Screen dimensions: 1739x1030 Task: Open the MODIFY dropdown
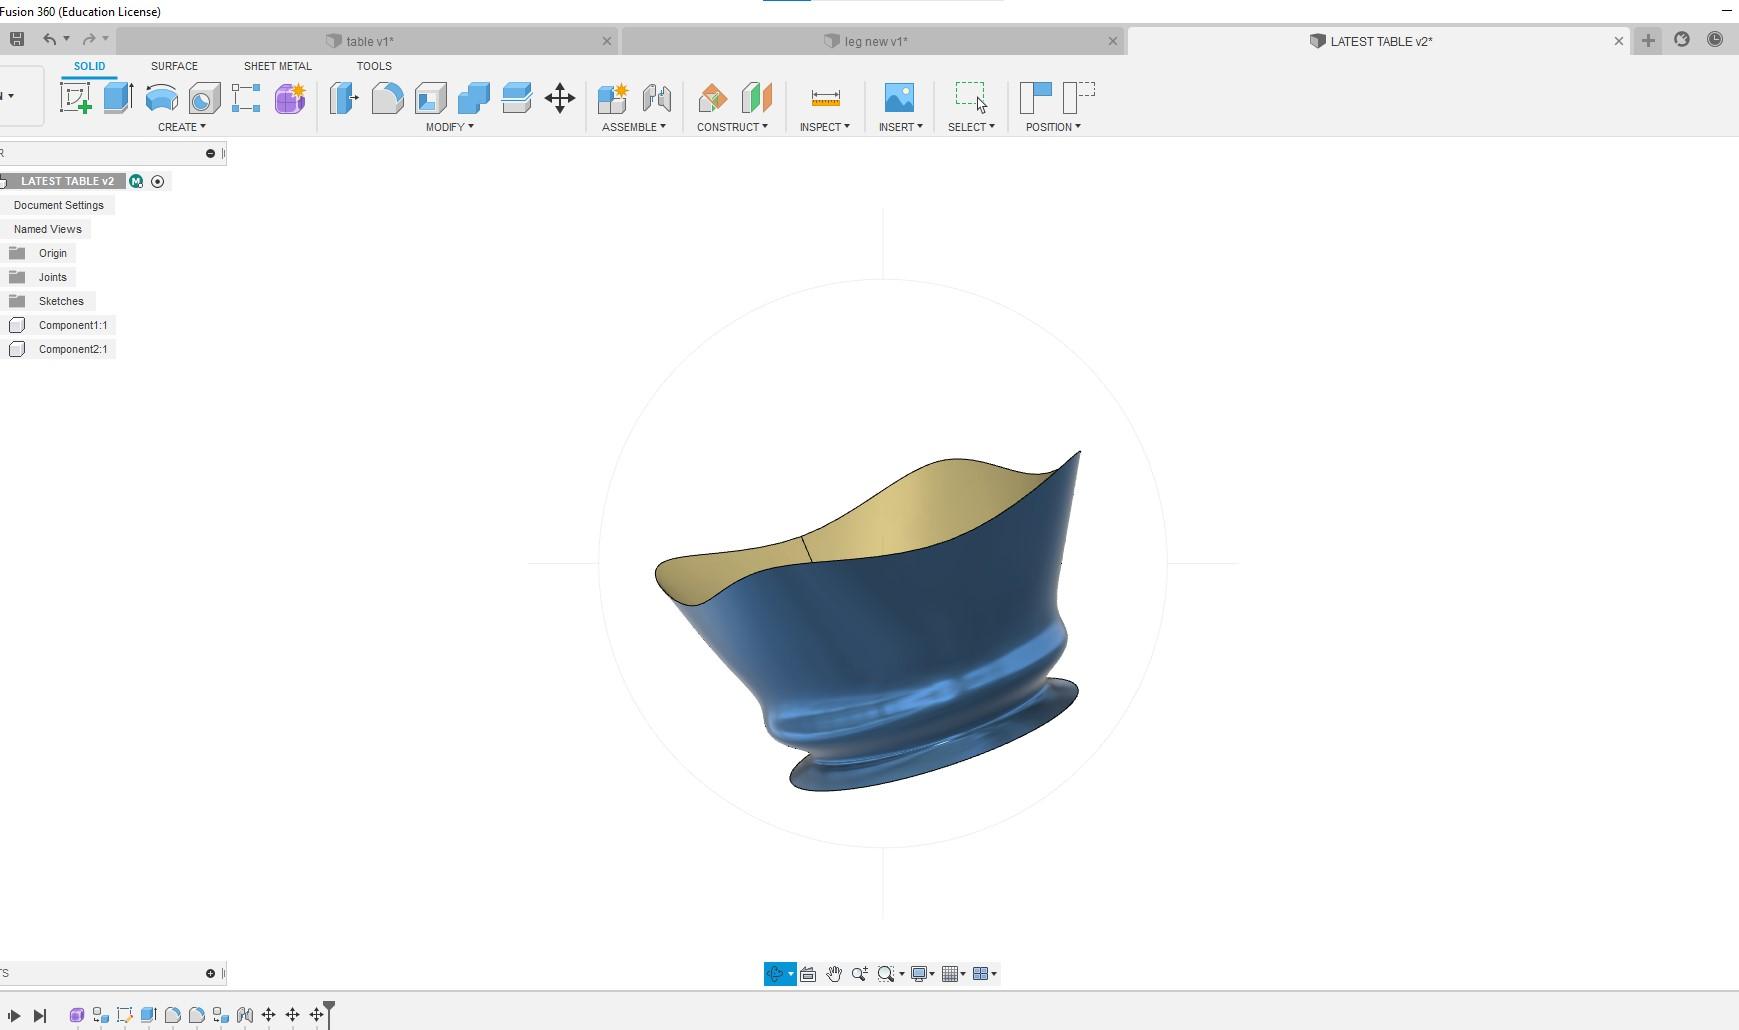(448, 127)
